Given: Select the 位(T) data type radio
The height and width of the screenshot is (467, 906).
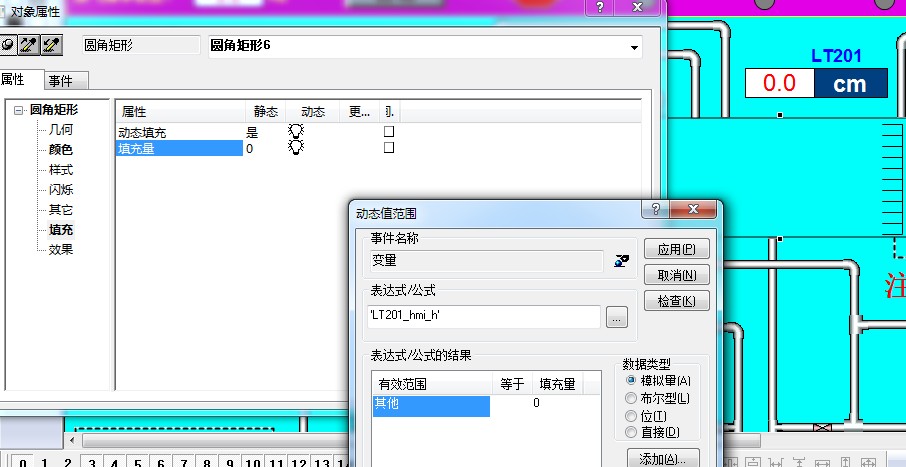Looking at the screenshot, I should coord(631,416).
